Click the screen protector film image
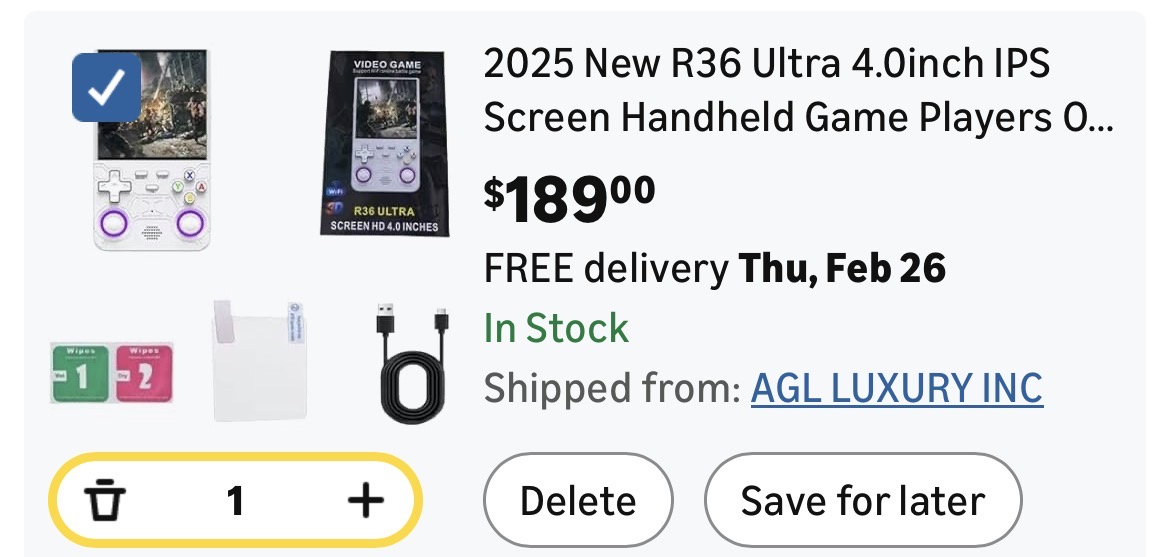Viewport: 1170px width, 557px height. point(258,360)
